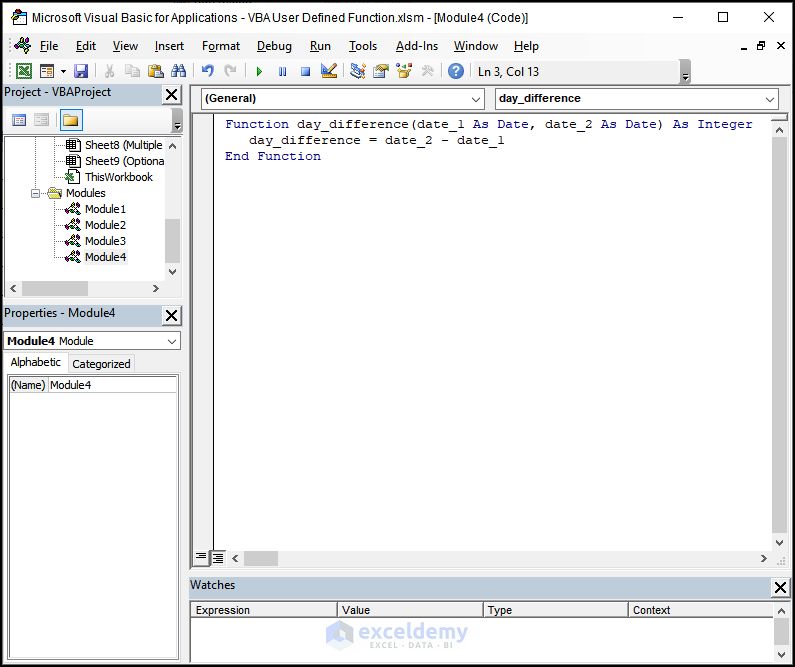Run the macro with the green play icon
The image size is (795, 667).
tap(259, 71)
